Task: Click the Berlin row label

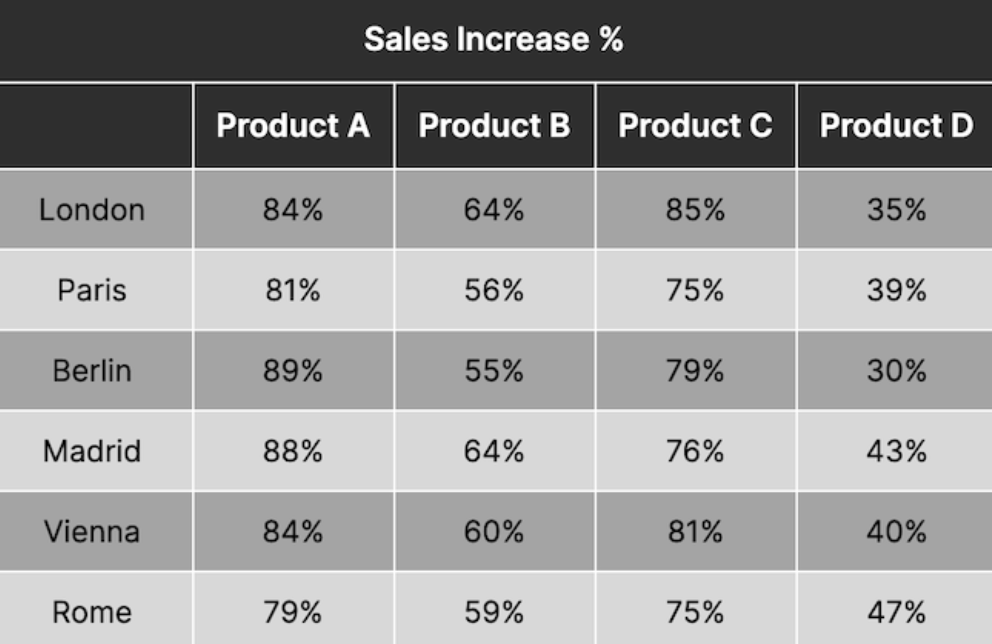Action: click(92, 371)
